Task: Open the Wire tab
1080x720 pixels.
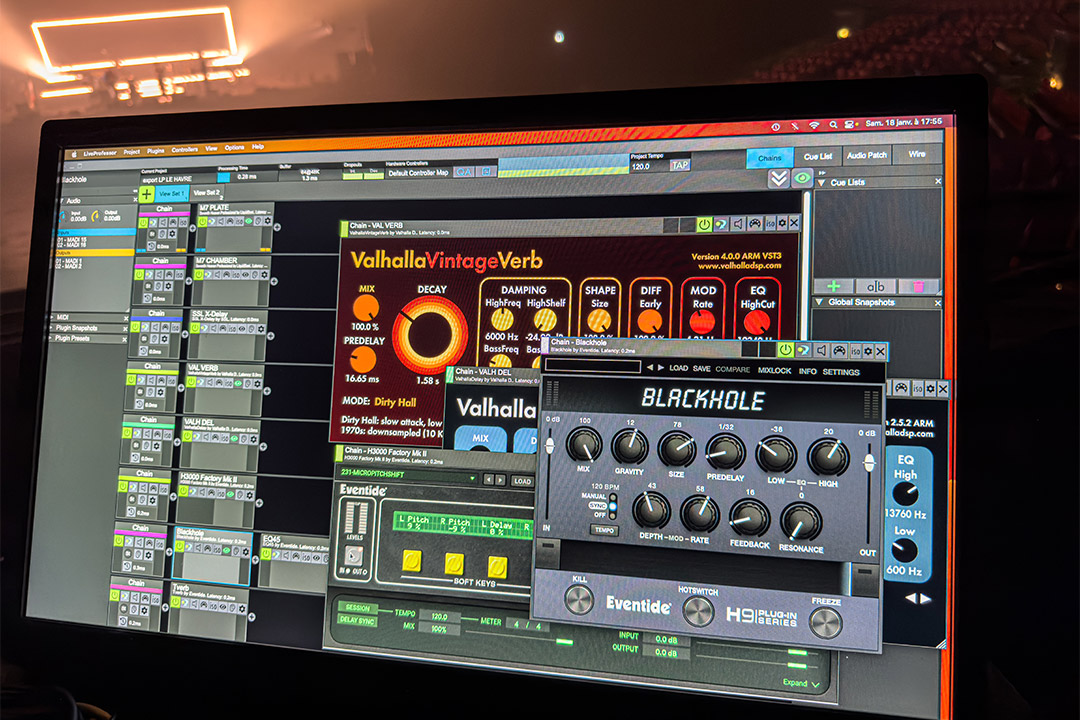Action: tap(917, 154)
